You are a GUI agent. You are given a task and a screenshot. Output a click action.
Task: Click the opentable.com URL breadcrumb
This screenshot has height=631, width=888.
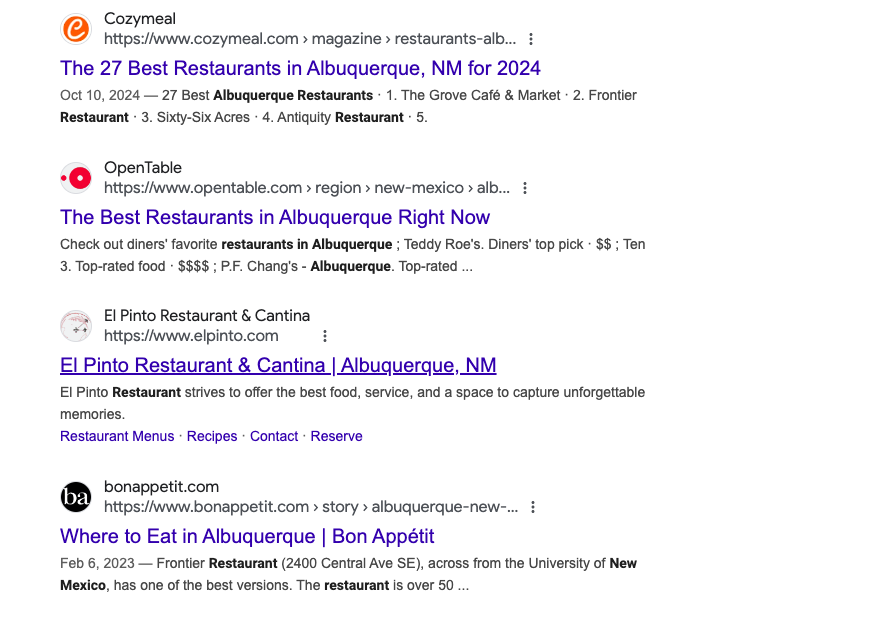pos(306,188)
